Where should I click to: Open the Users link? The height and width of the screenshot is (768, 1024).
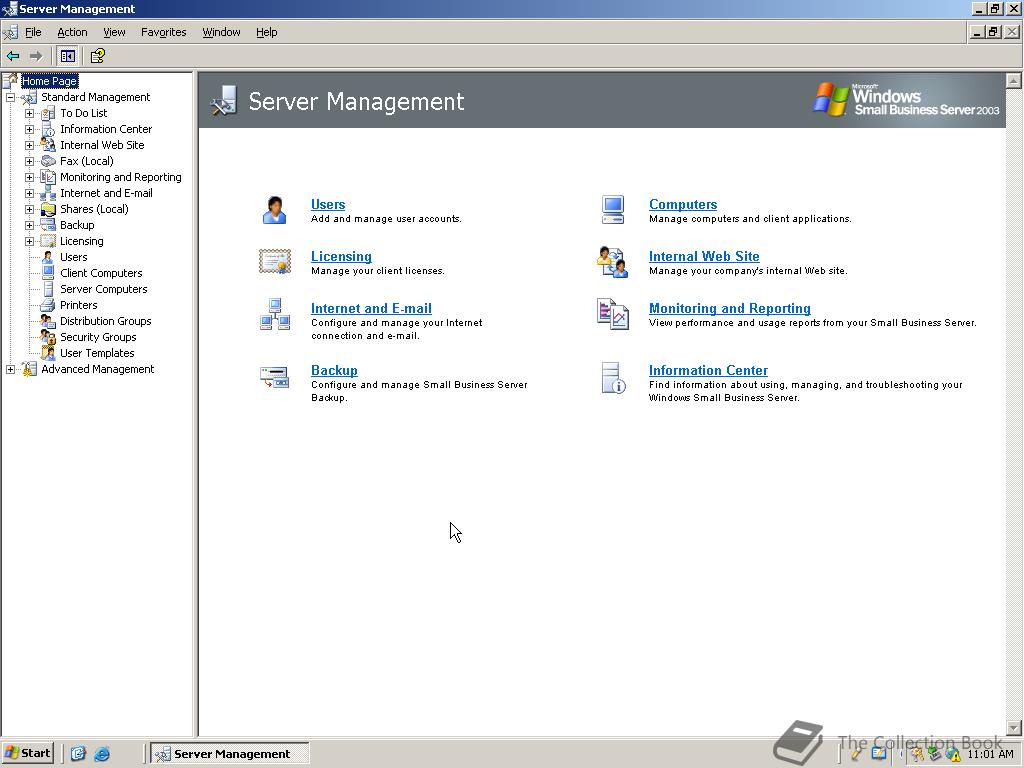pos(328,204)
